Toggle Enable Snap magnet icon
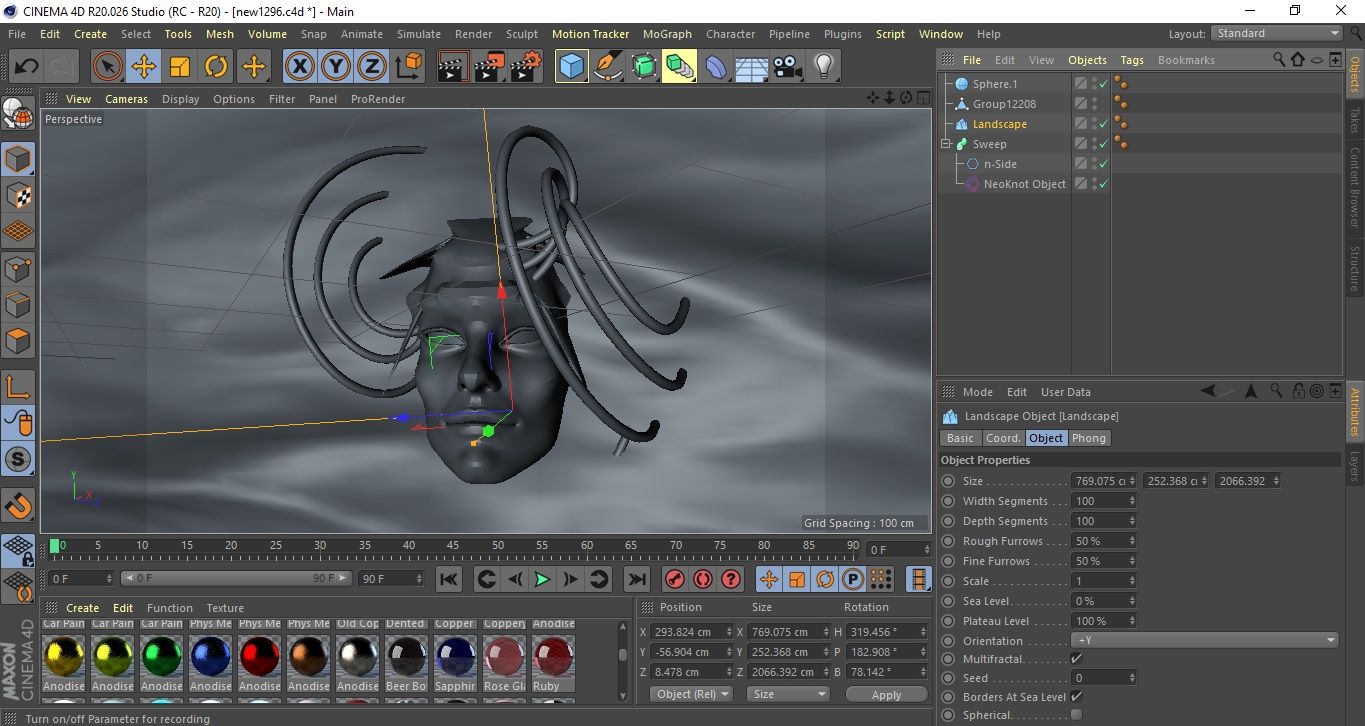The height and width of the screenshot is (726, 1365). [18, 505]
